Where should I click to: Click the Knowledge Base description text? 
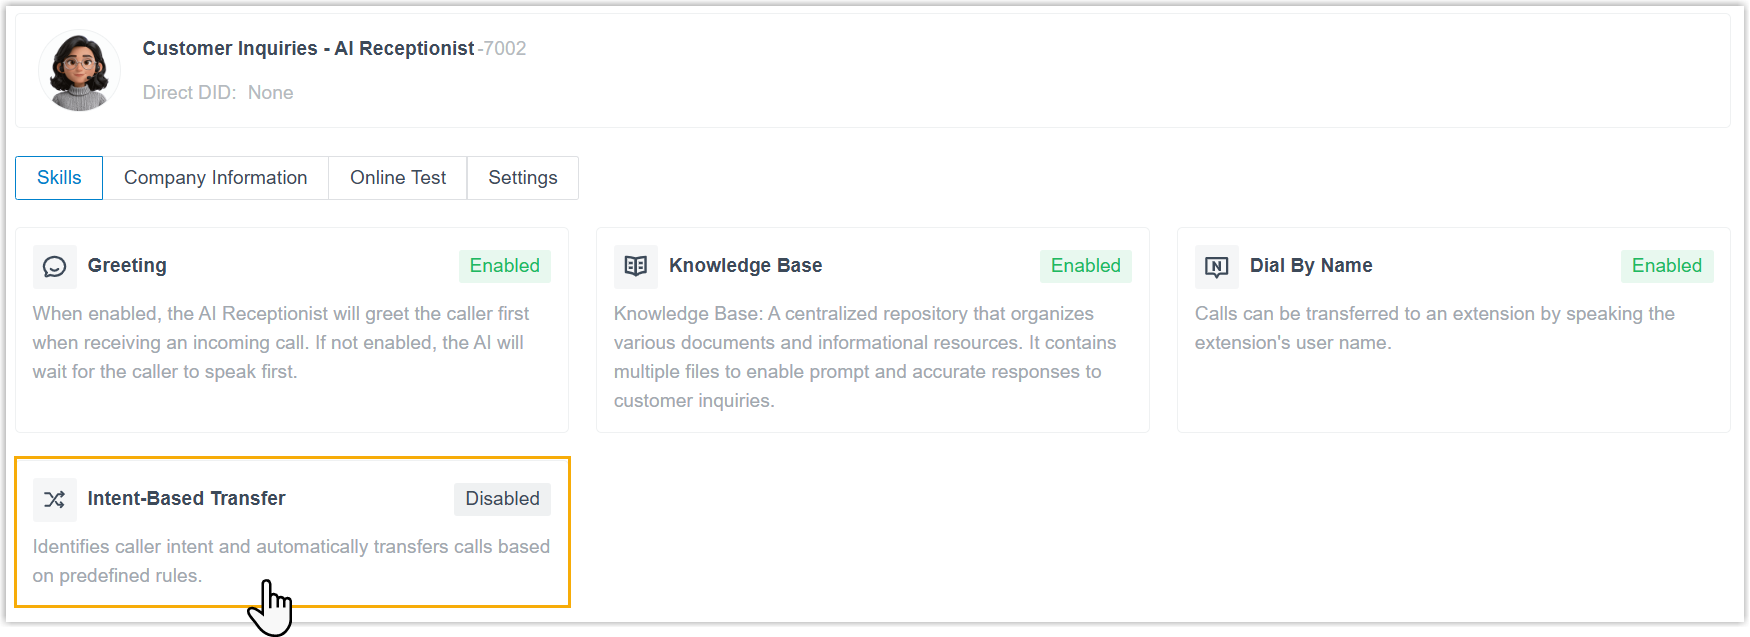(x=864, y=357)
